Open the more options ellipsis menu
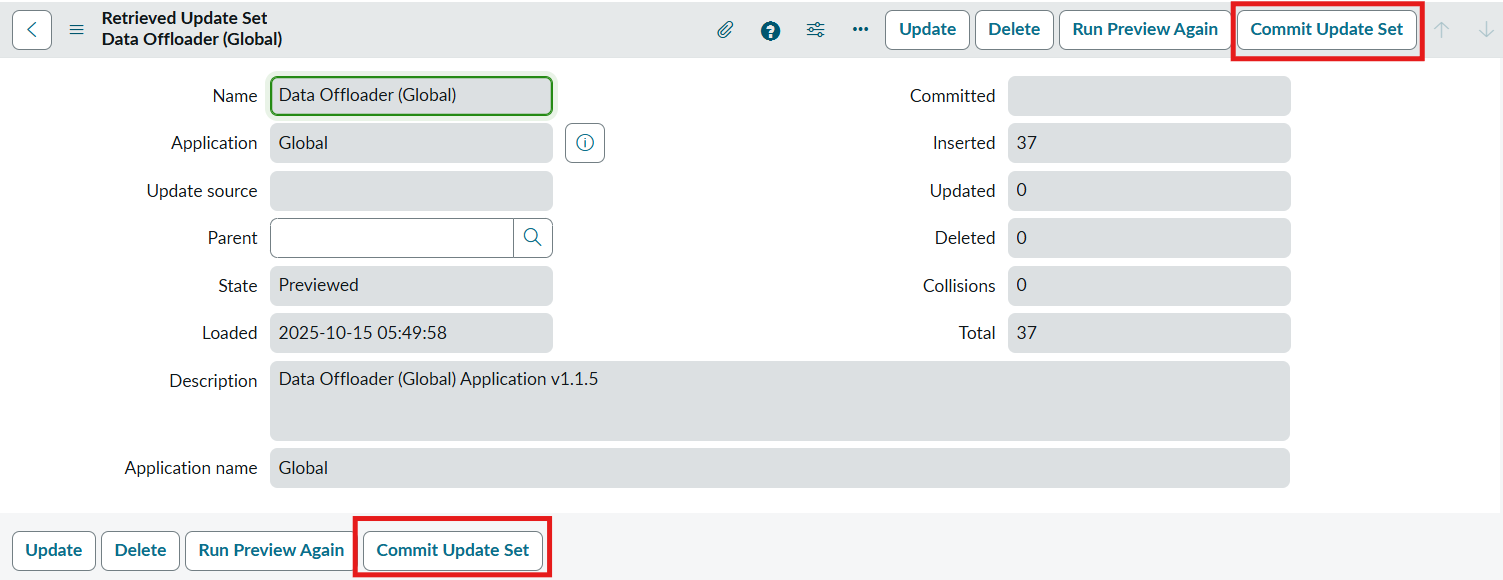The height and width of the screenshot is (580, 1503). pyautogui.click(x=860, y=30)
